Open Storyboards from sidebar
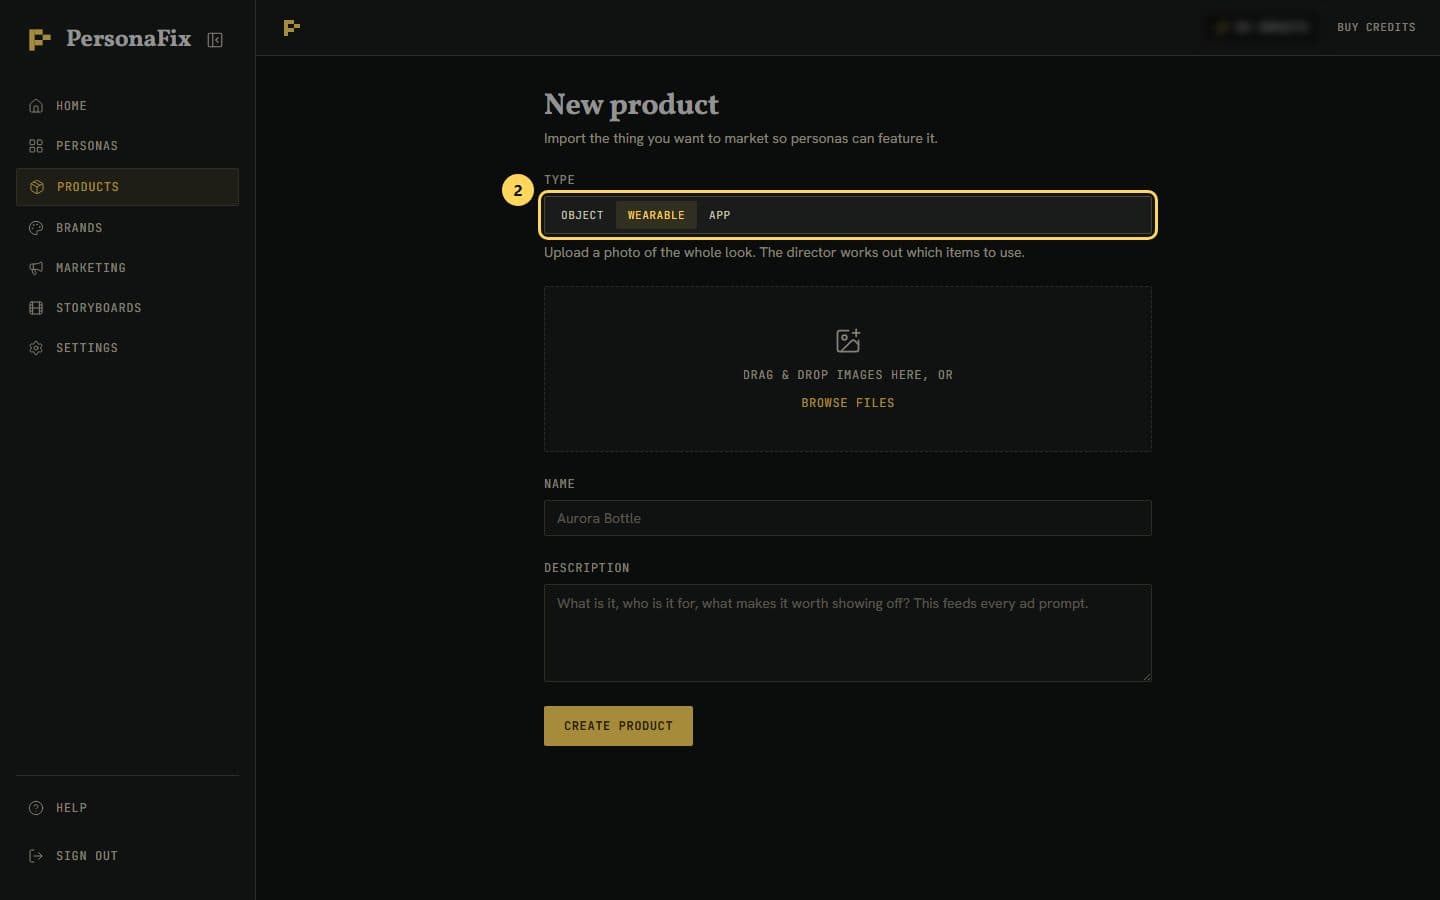 tap(127, 308)
